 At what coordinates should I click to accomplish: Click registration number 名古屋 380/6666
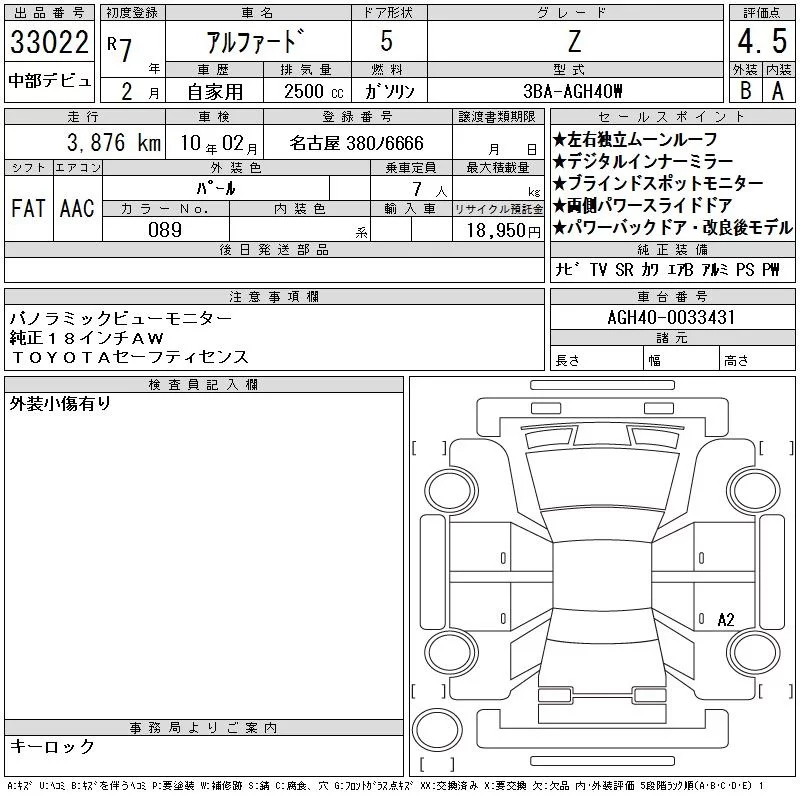tap(357, 143)
